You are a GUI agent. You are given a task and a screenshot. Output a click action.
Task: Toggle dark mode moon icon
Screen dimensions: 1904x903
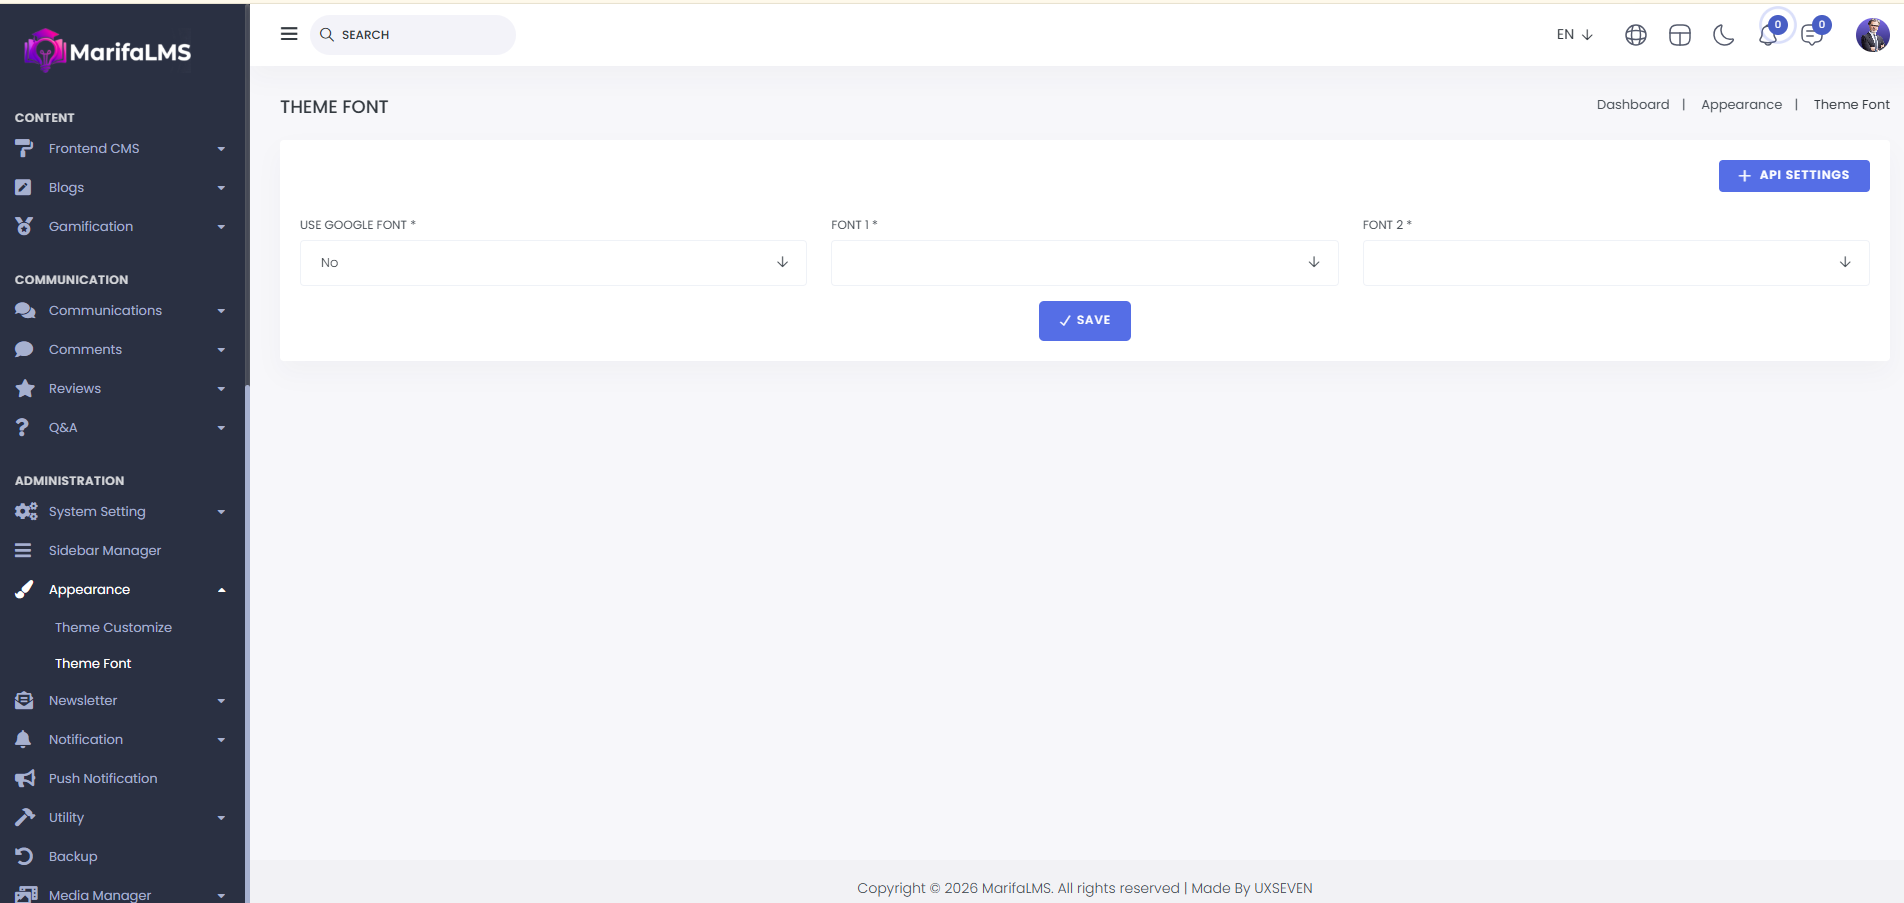[1723, 35]
